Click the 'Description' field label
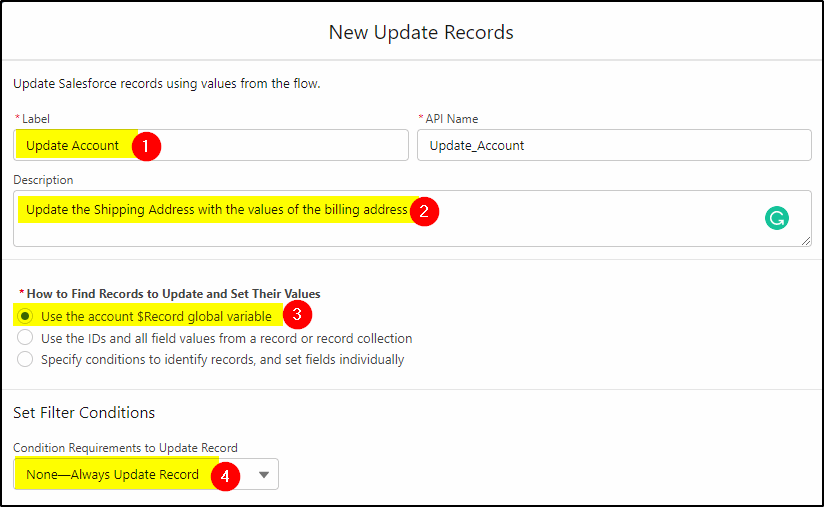This screenshot has width=824, height=507. point(43,180)
